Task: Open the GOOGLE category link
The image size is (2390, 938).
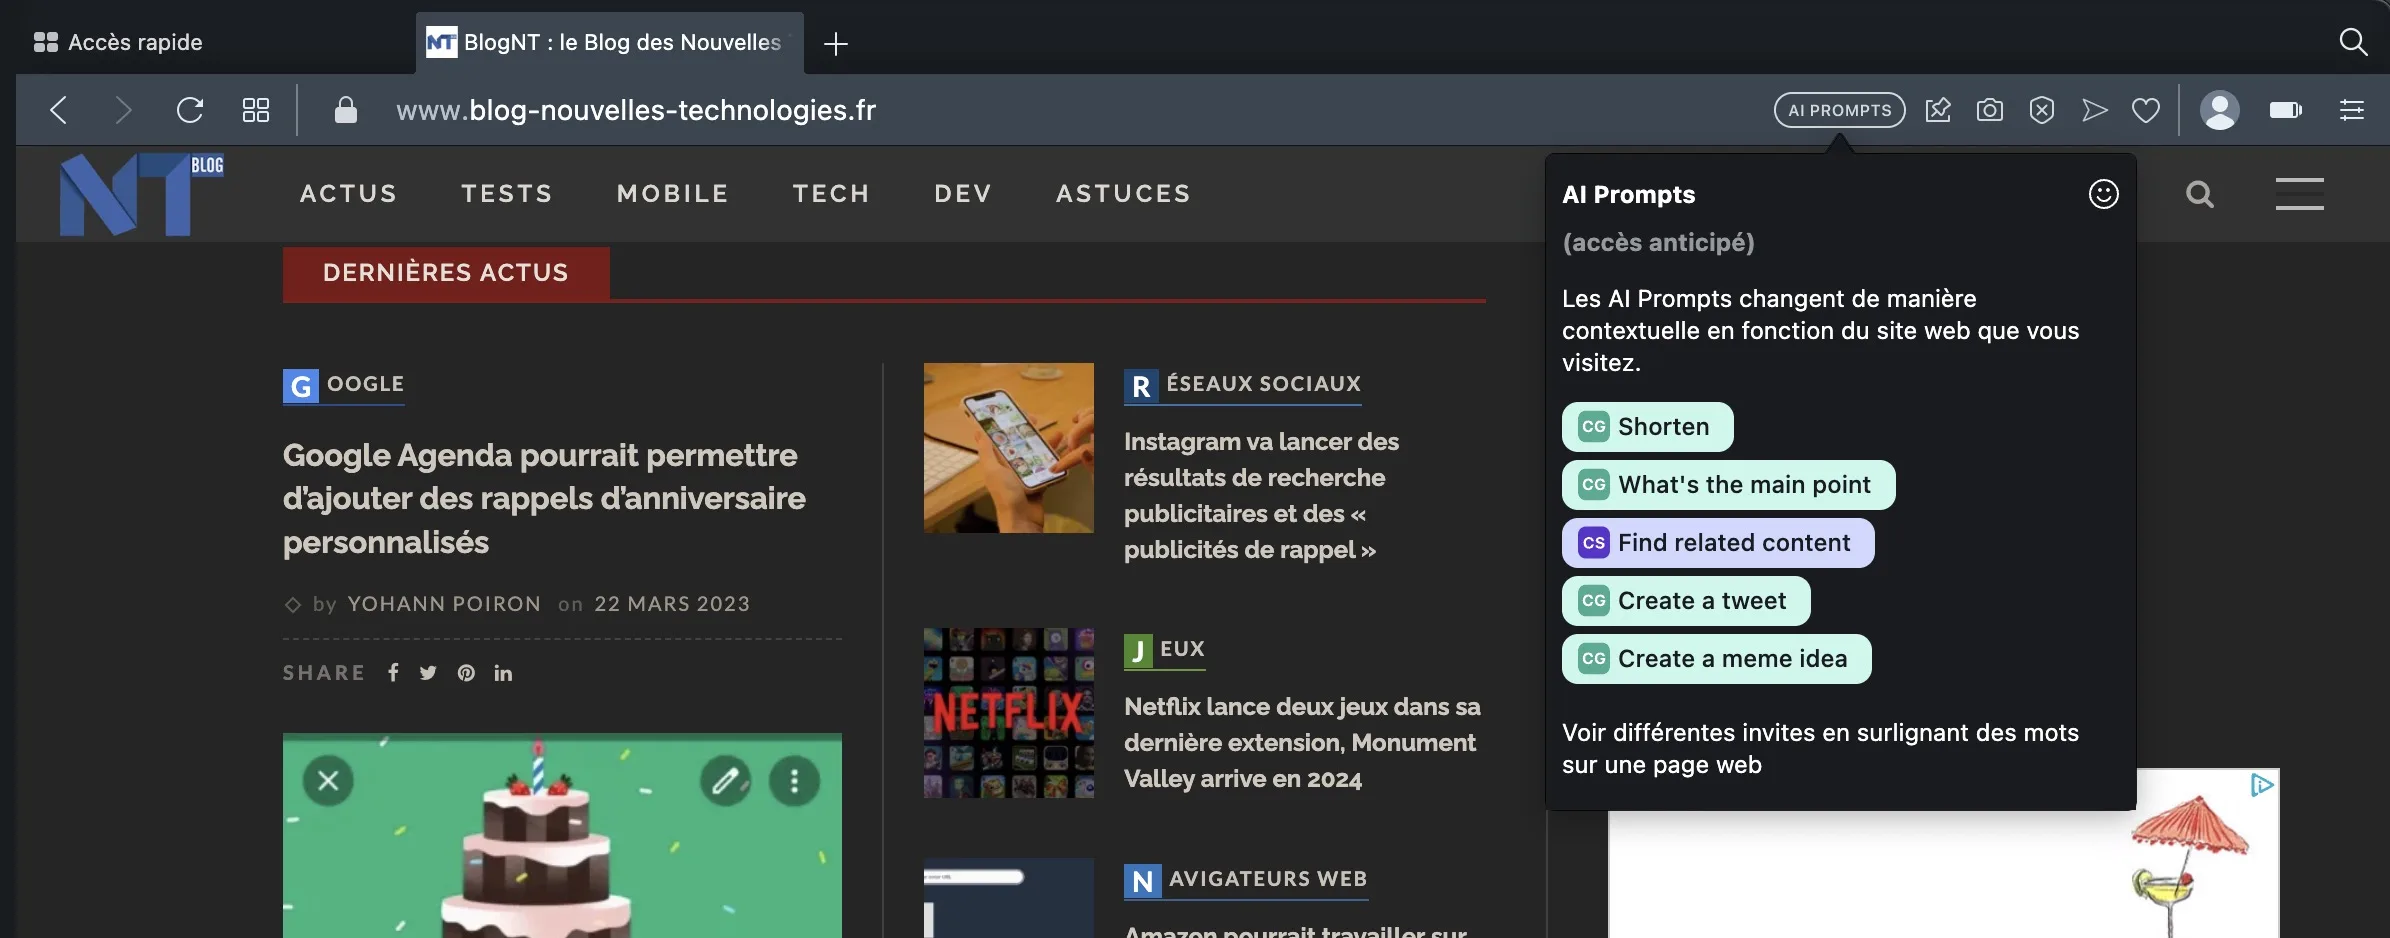Action: point(344,385)
